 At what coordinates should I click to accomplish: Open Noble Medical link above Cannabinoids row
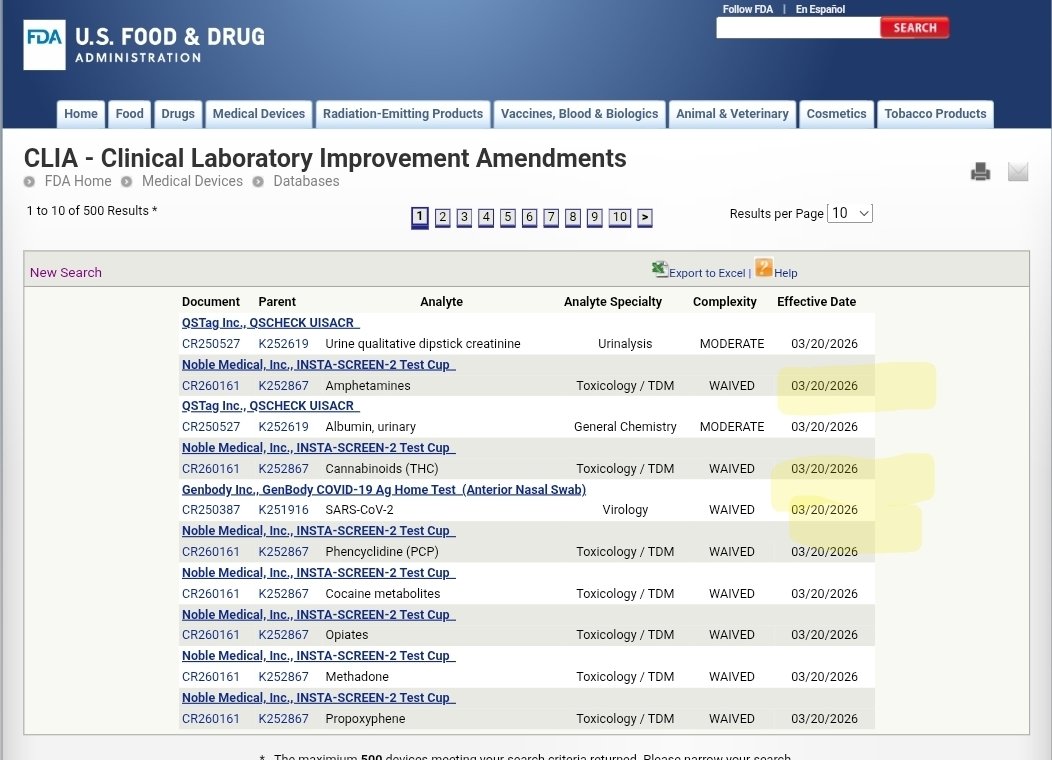tap(319, 447)
